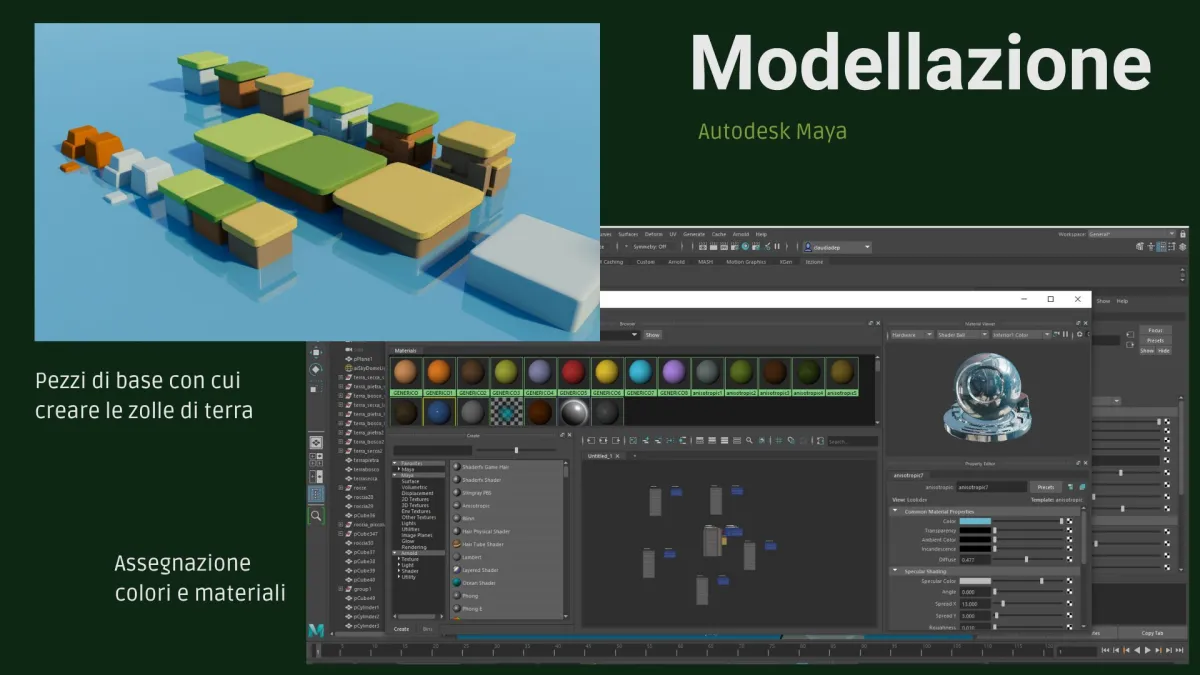The width and height of the screenshot is (1200, 675).
Task: Click the Maya logo icon at bottom left
Action: (316, 630)
